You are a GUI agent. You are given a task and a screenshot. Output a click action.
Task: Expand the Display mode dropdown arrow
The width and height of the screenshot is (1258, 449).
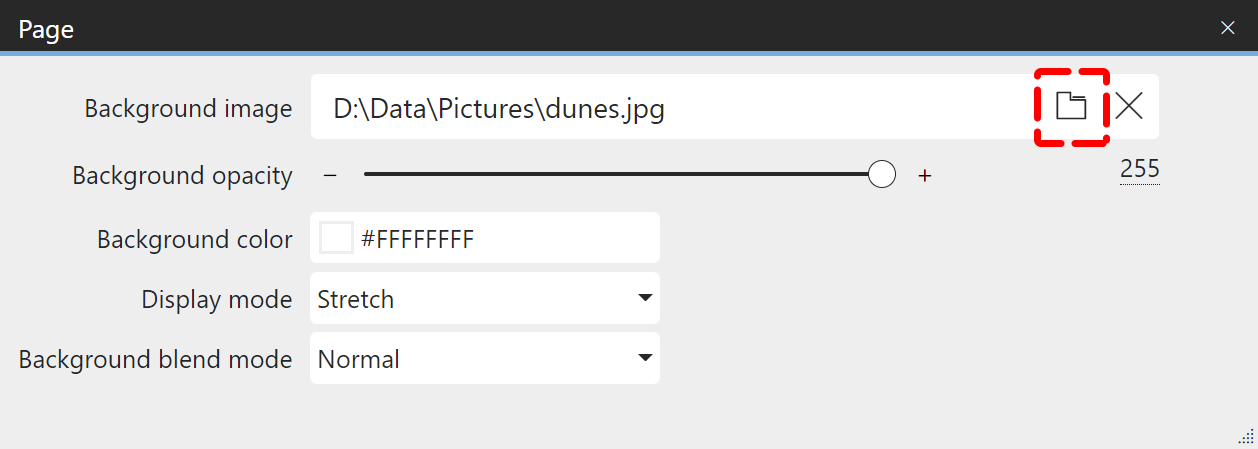coord(645,298)
